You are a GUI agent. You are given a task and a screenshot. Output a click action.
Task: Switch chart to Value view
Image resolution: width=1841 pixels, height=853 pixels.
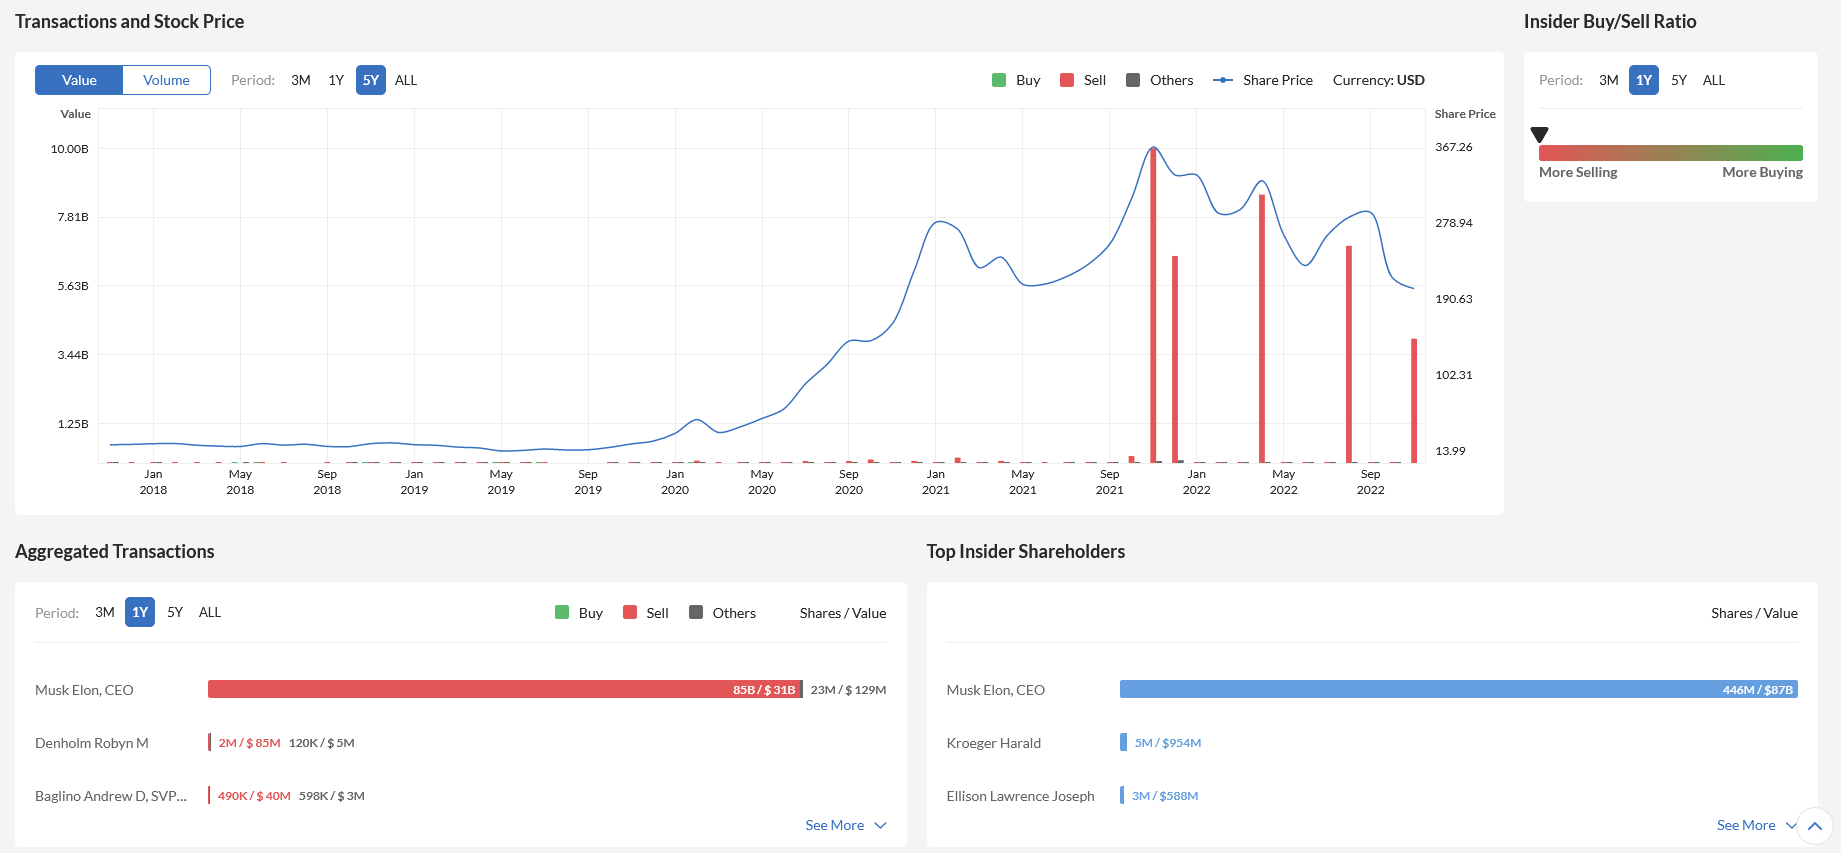coord(79,80)
